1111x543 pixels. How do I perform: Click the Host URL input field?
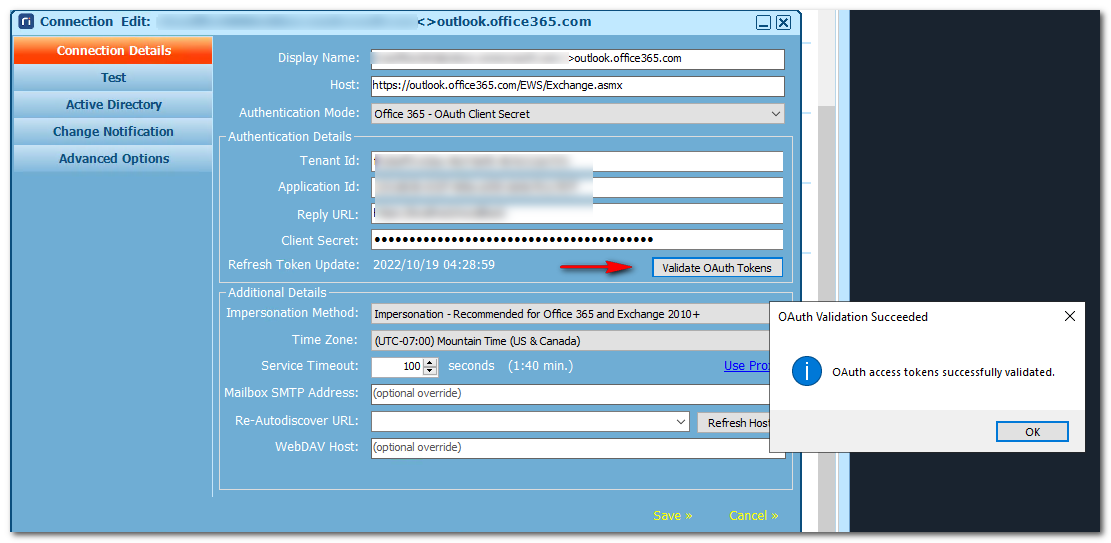[x=577, y=86]
